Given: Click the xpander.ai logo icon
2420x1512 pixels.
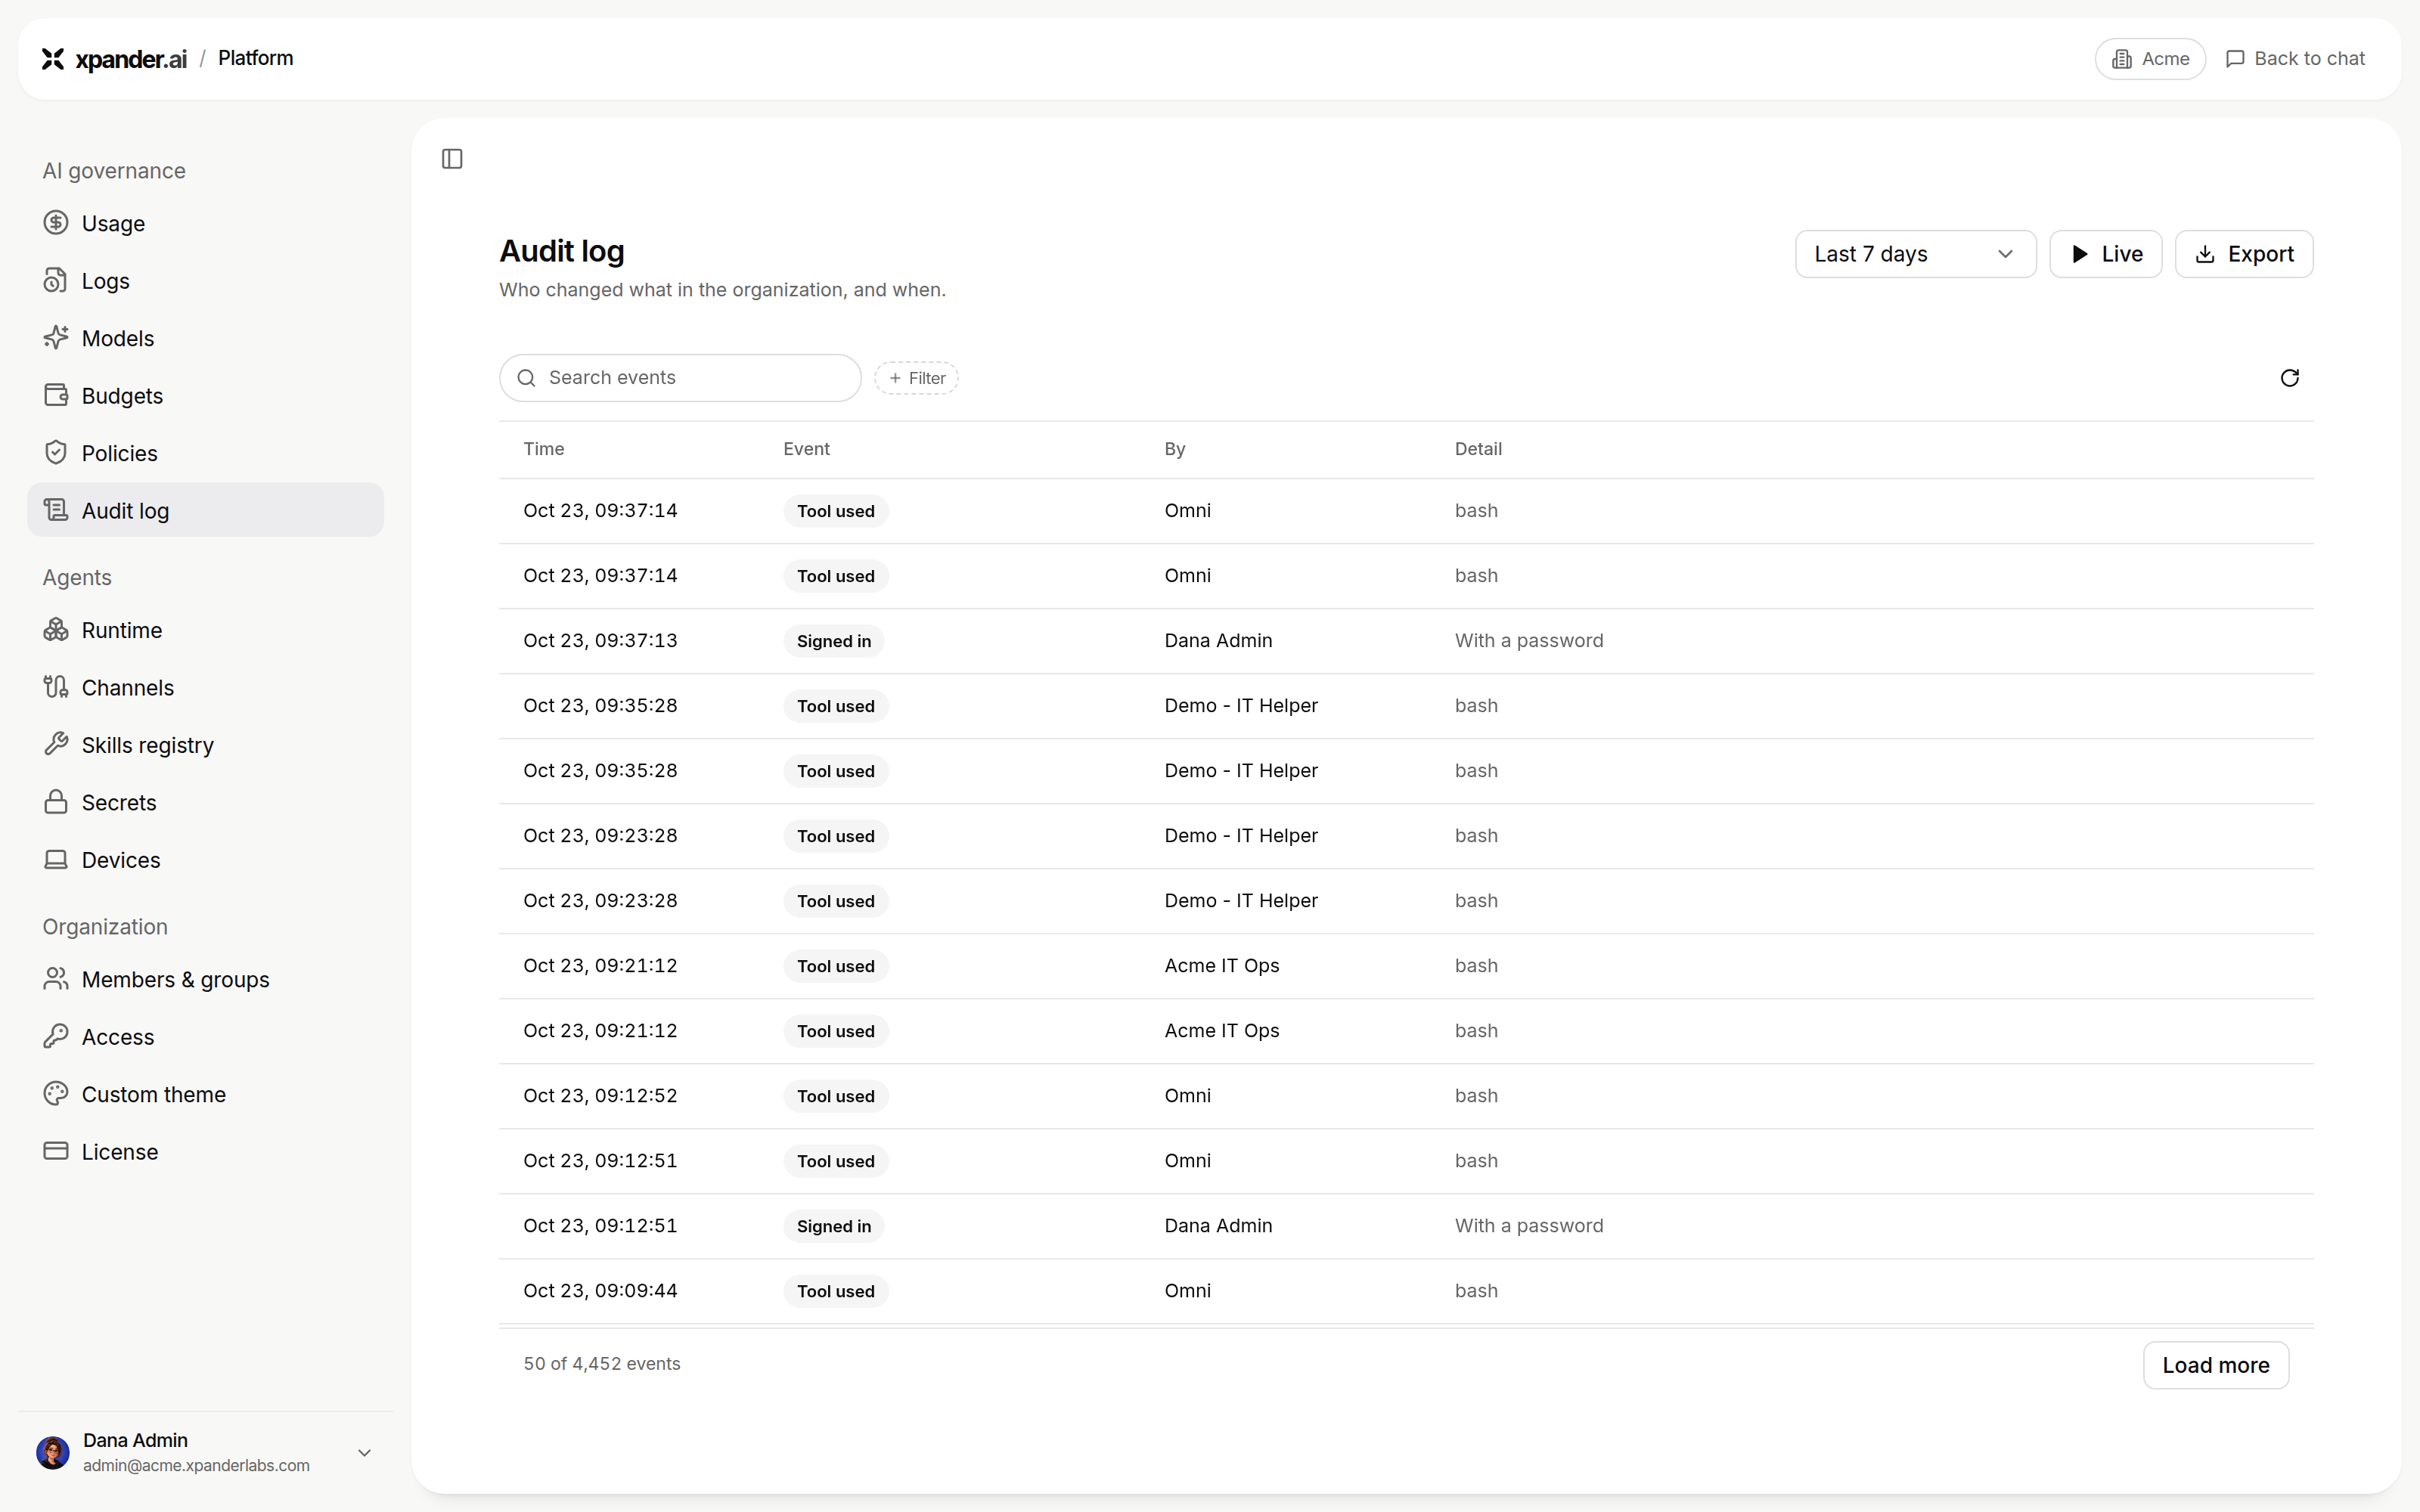Looking at the screenshot, I should click(x=53, y=59).
